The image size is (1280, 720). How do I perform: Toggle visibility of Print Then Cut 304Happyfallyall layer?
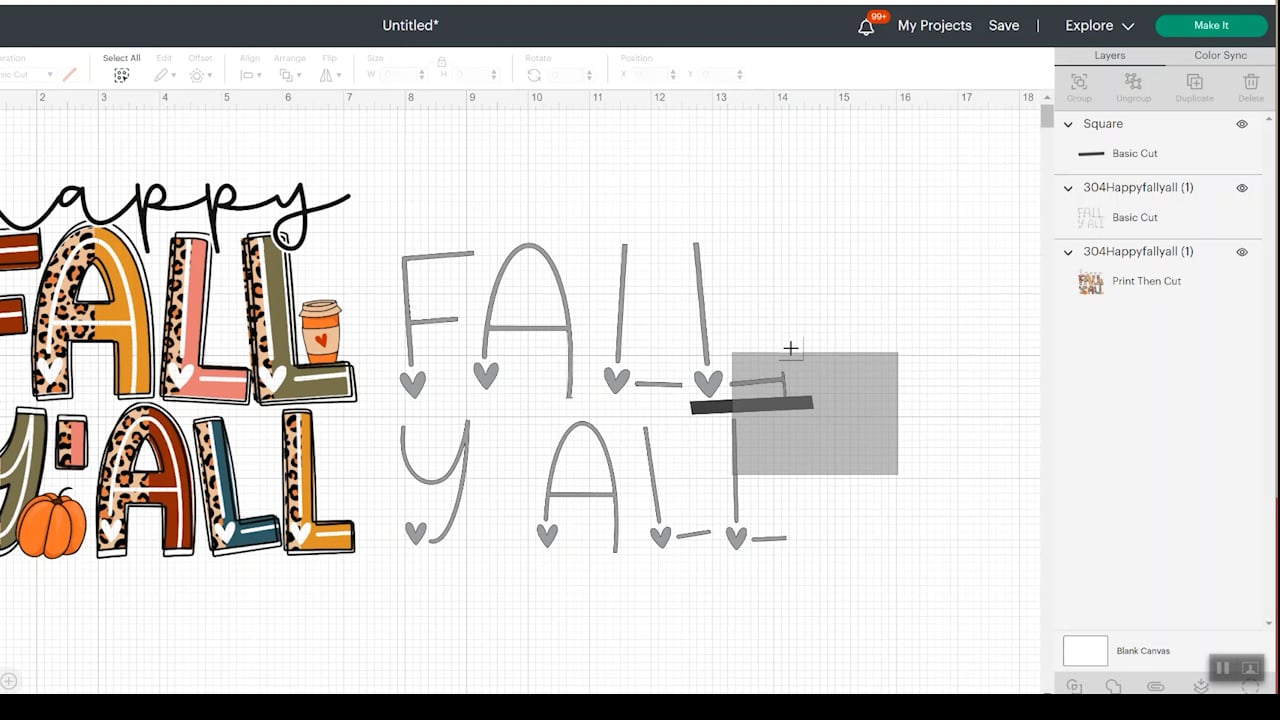1242,252
